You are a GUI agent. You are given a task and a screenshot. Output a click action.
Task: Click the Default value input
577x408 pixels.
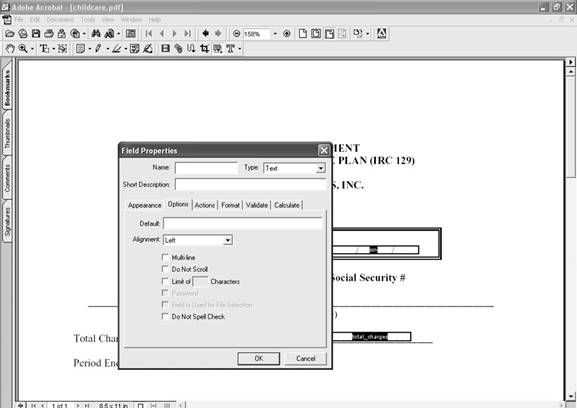tap(243, 223)
